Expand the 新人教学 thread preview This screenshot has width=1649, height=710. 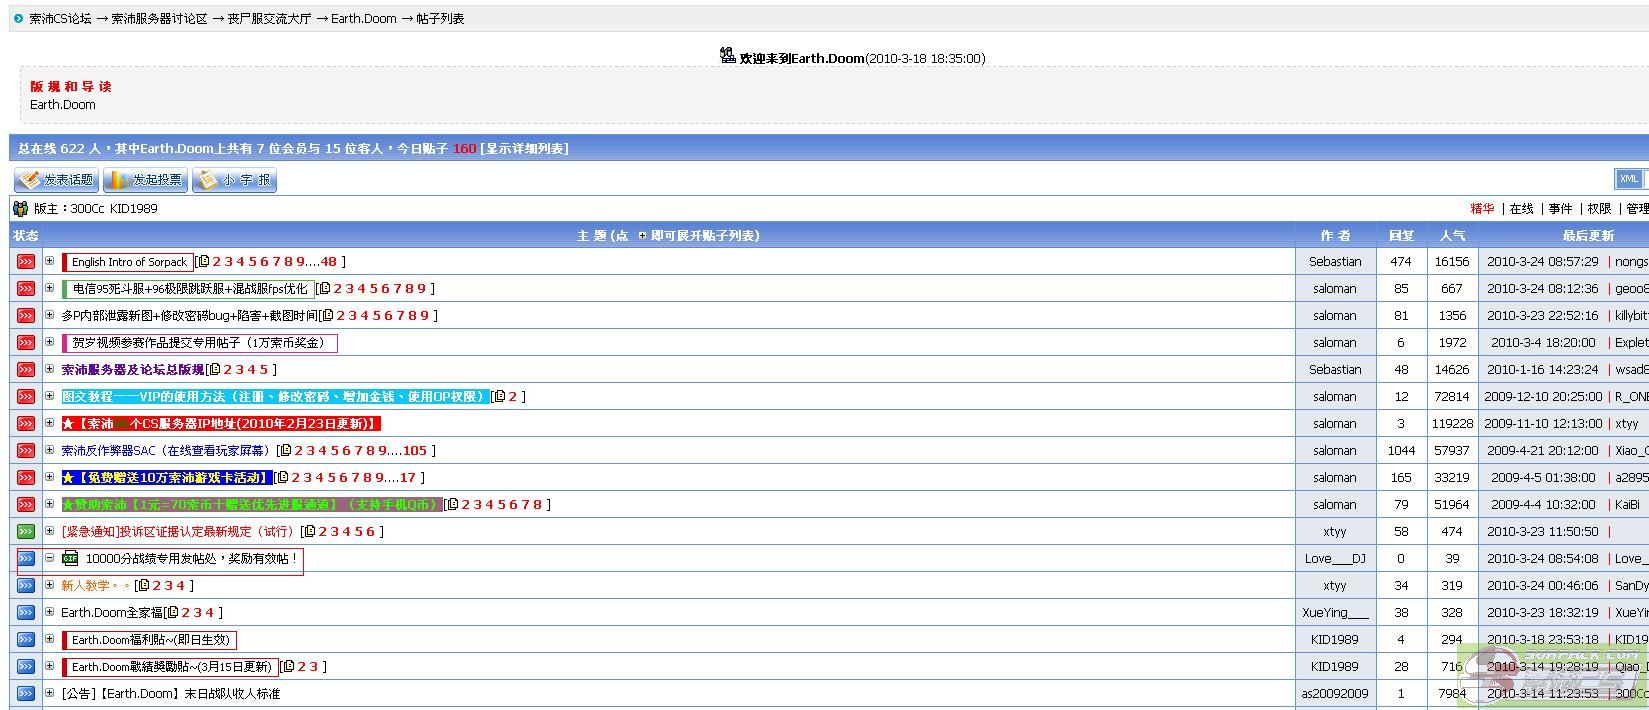[x=49, y=585]
